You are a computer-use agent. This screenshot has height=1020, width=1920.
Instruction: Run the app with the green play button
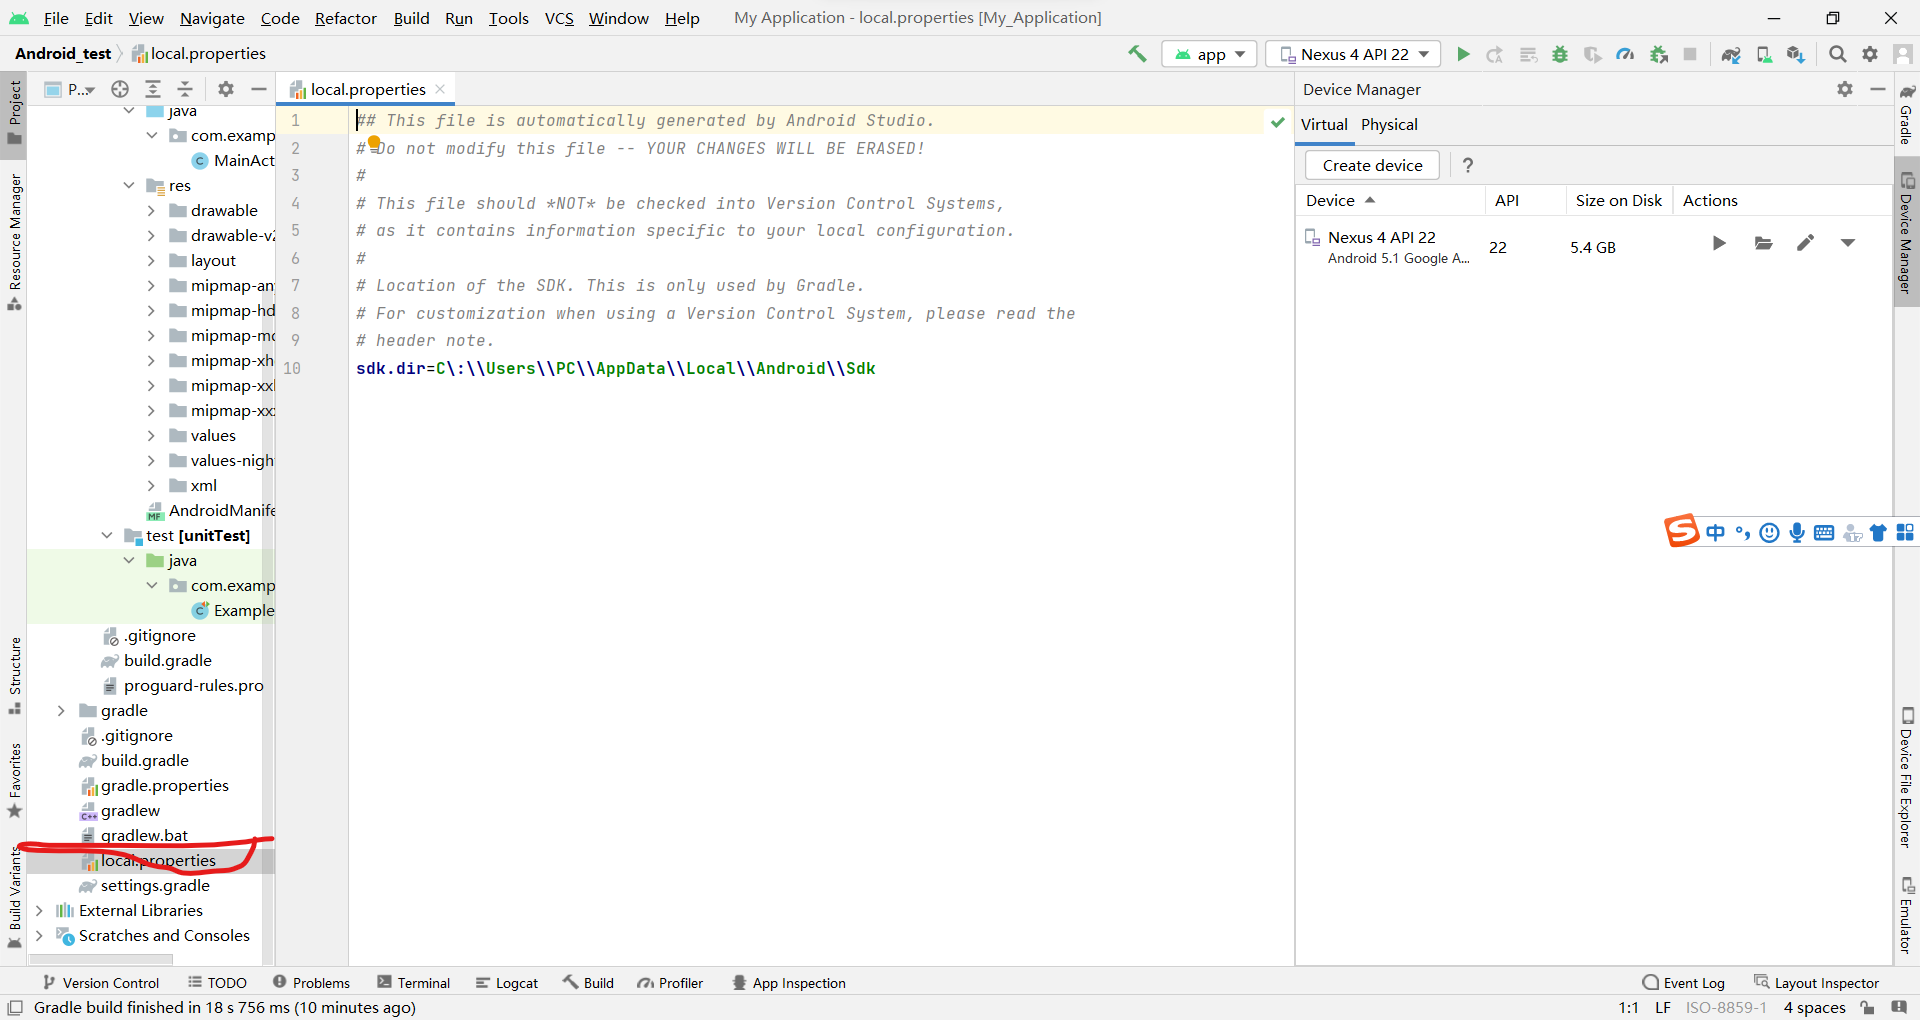[1463, 54]
